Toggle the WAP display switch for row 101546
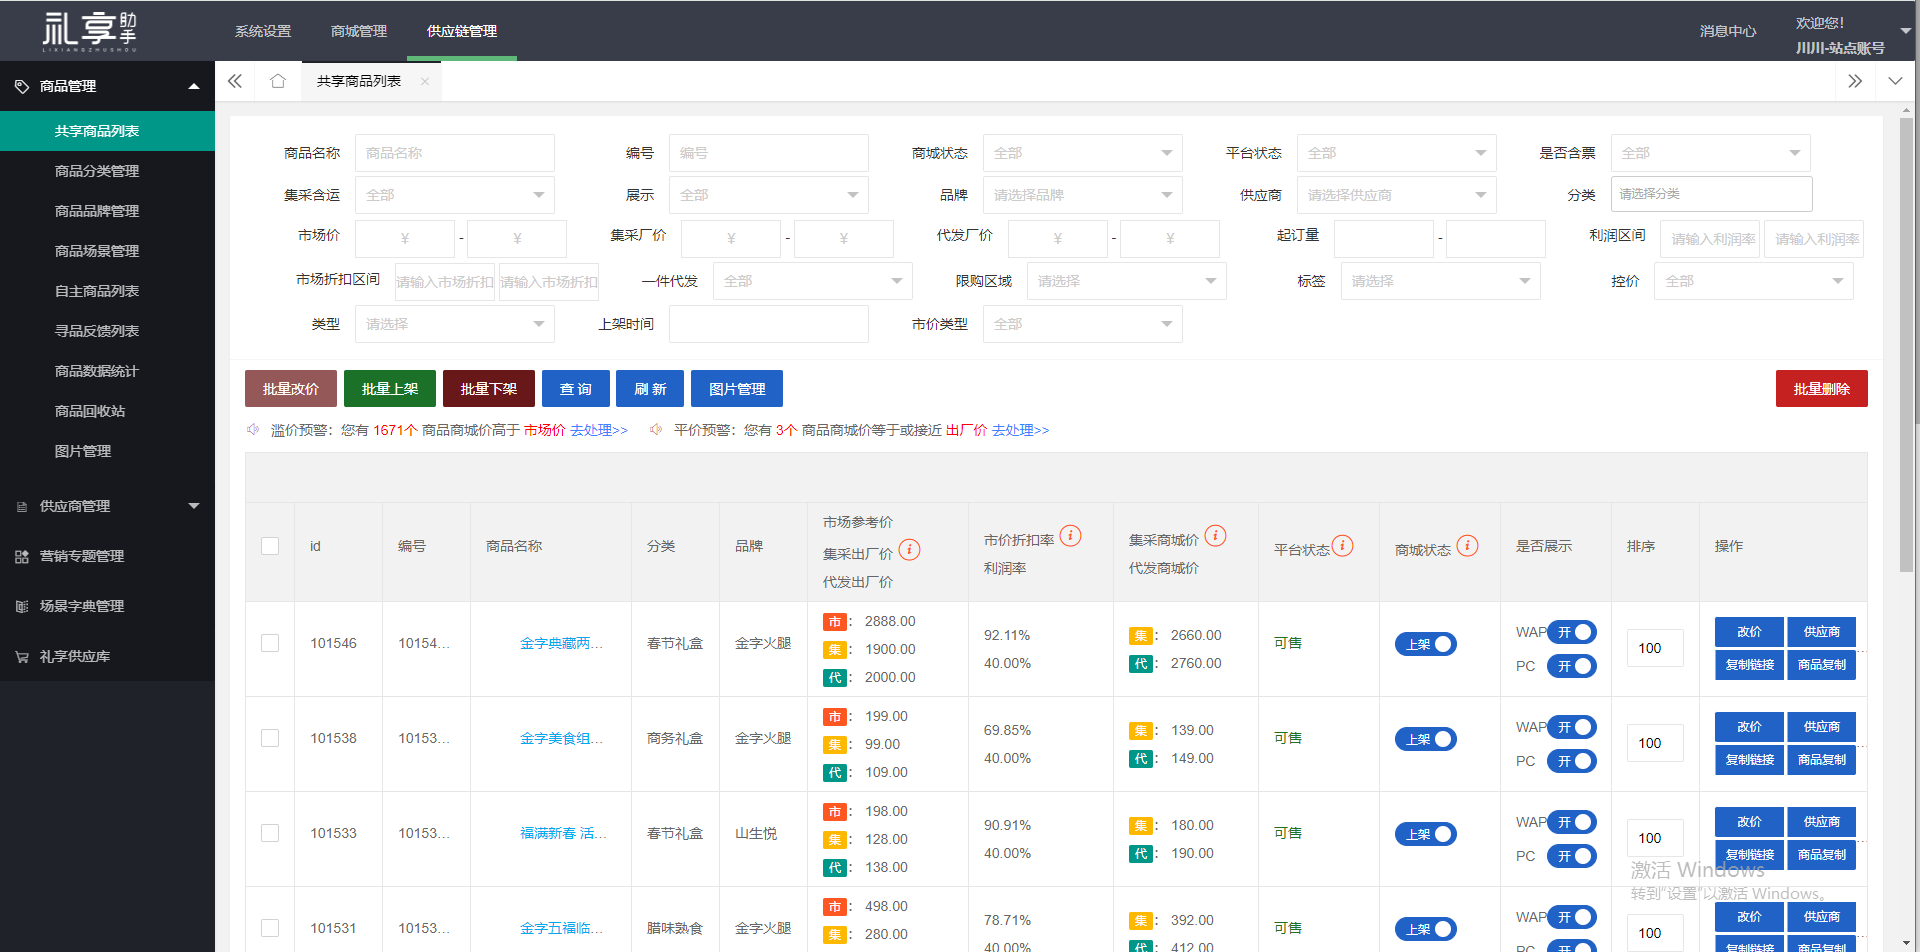This screenshot has width=1920, height=952. pos(1572,632)
